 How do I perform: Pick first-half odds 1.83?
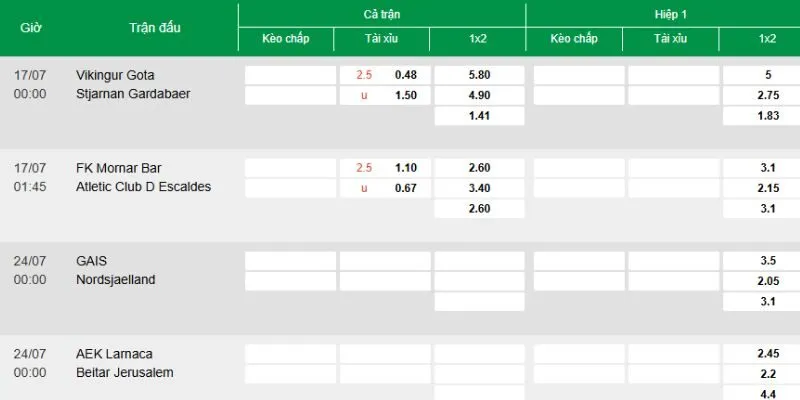(x=767, y=116)
